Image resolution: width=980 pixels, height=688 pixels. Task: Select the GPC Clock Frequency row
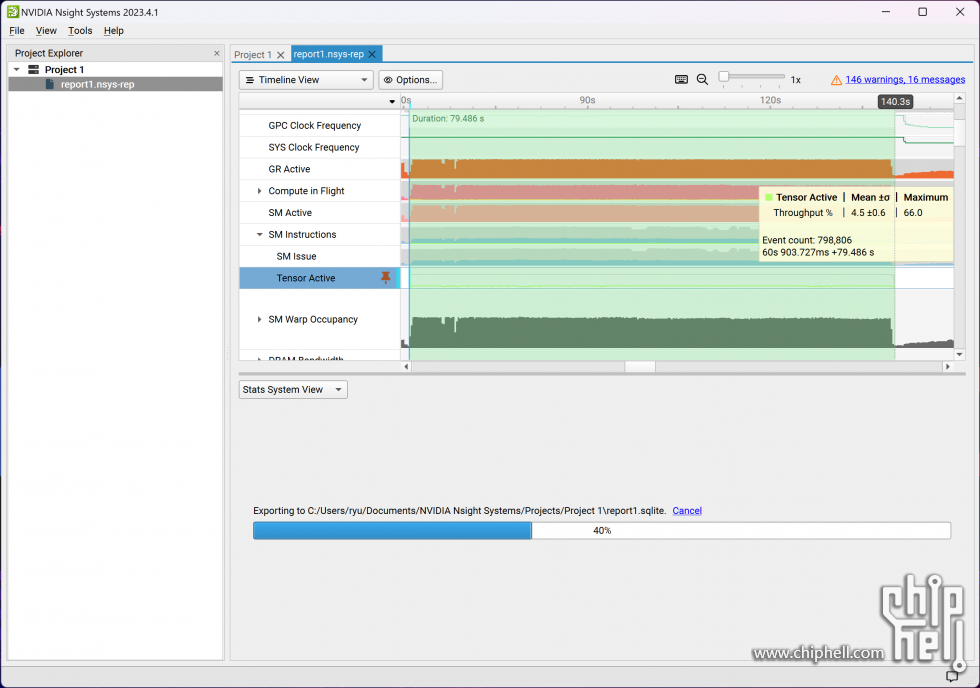coord(319,126)
